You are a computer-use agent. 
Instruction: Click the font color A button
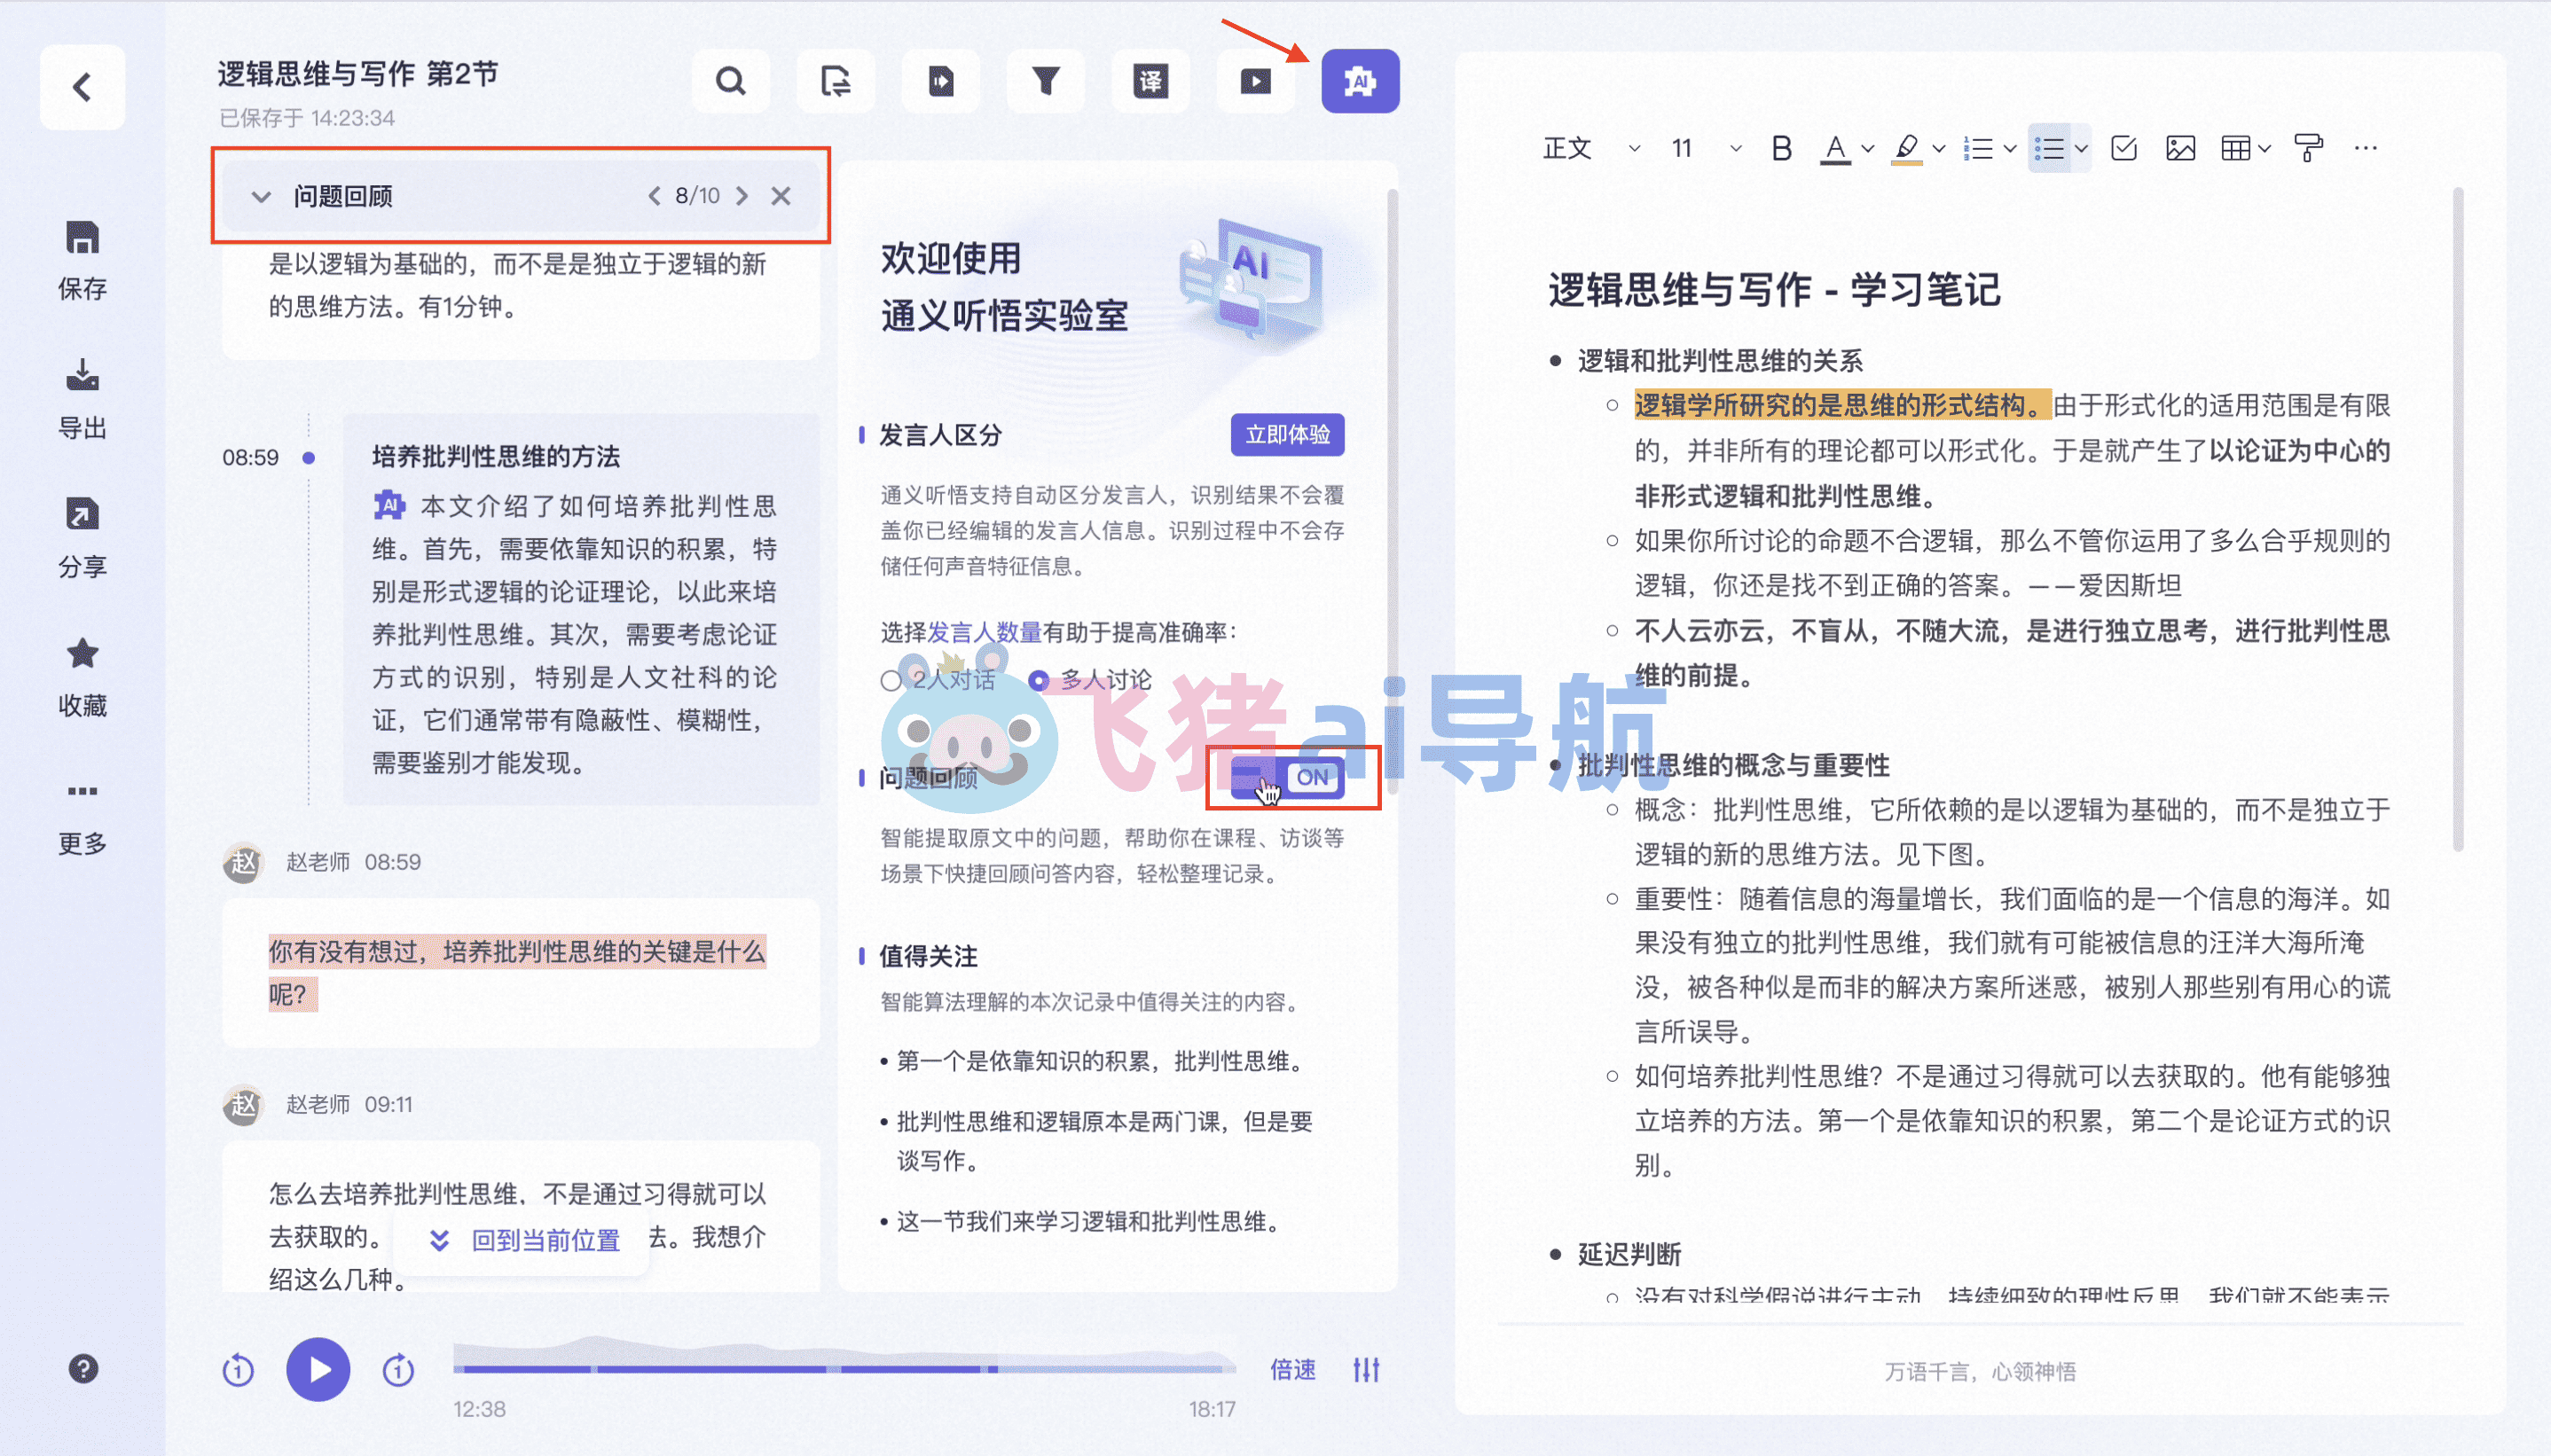(1834, 149)
